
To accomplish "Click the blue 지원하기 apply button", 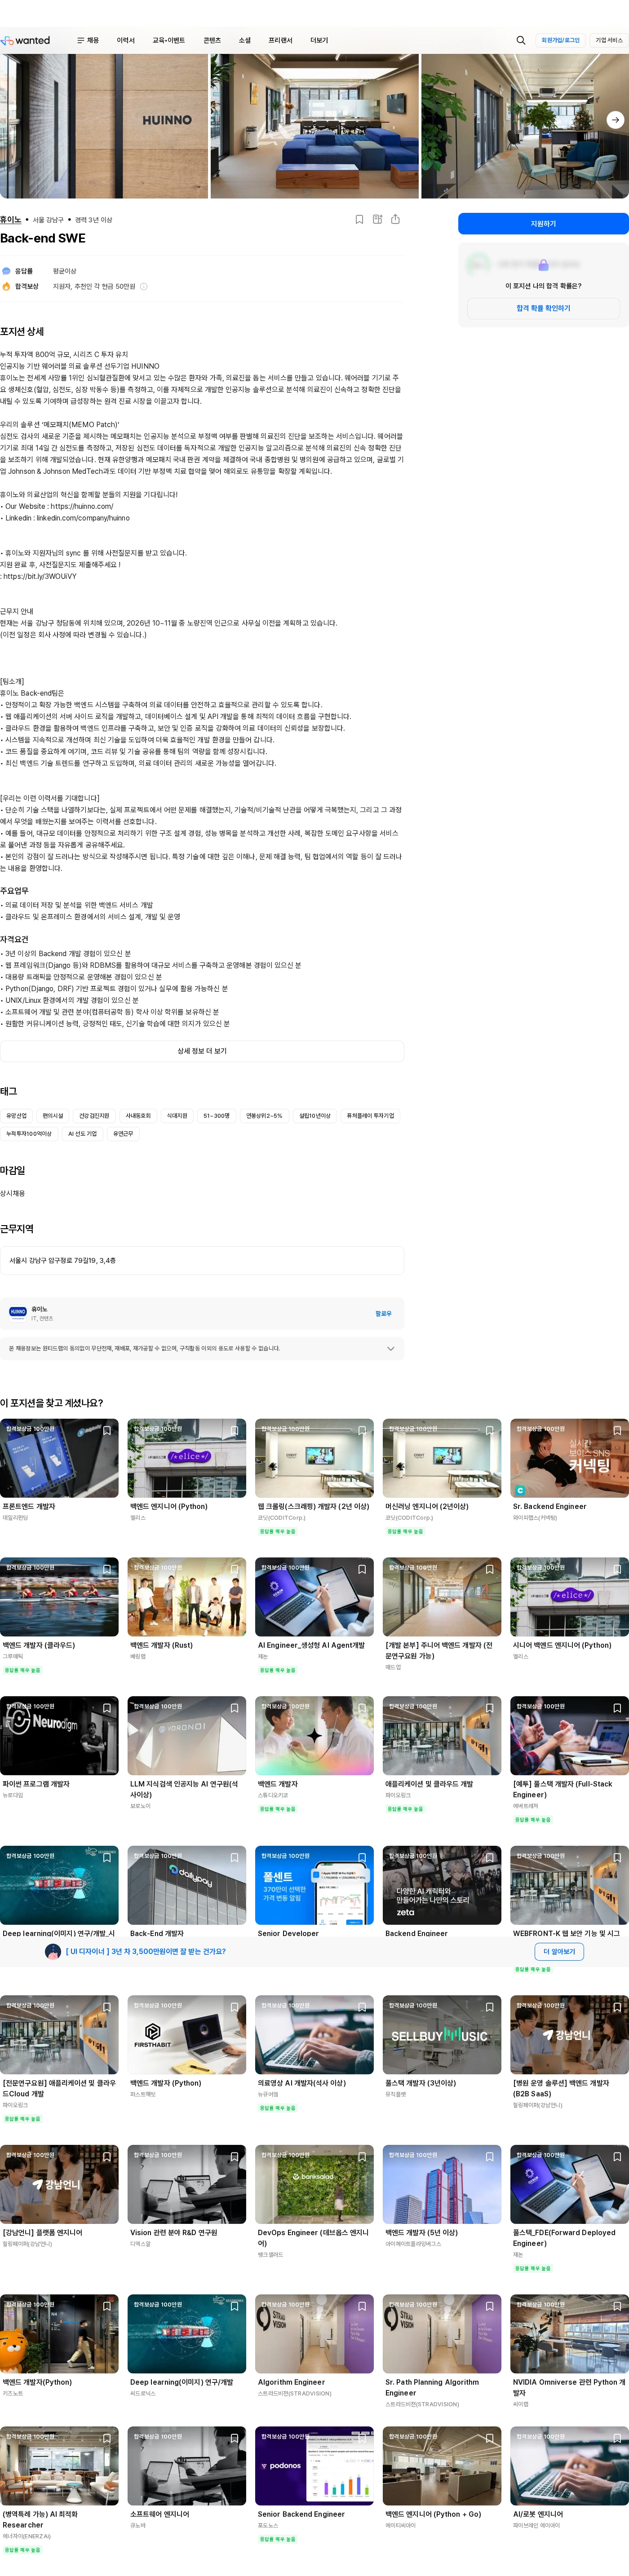I will [543, 224].
